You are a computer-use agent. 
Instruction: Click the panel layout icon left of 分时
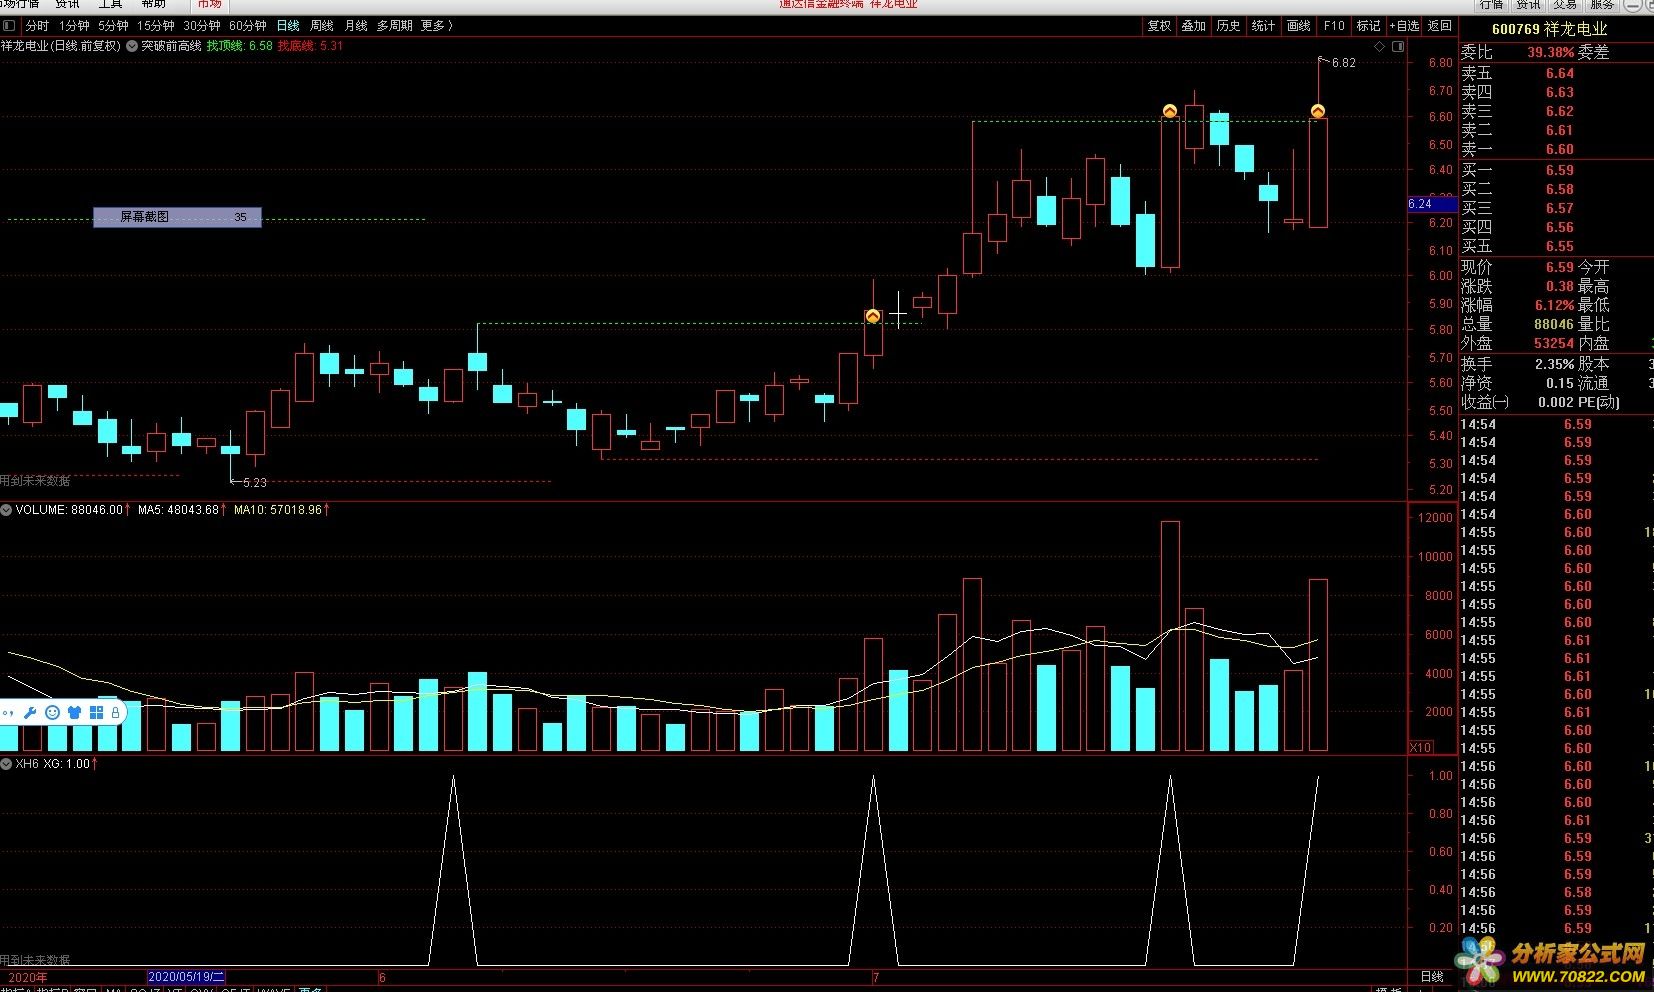point(9,26)
